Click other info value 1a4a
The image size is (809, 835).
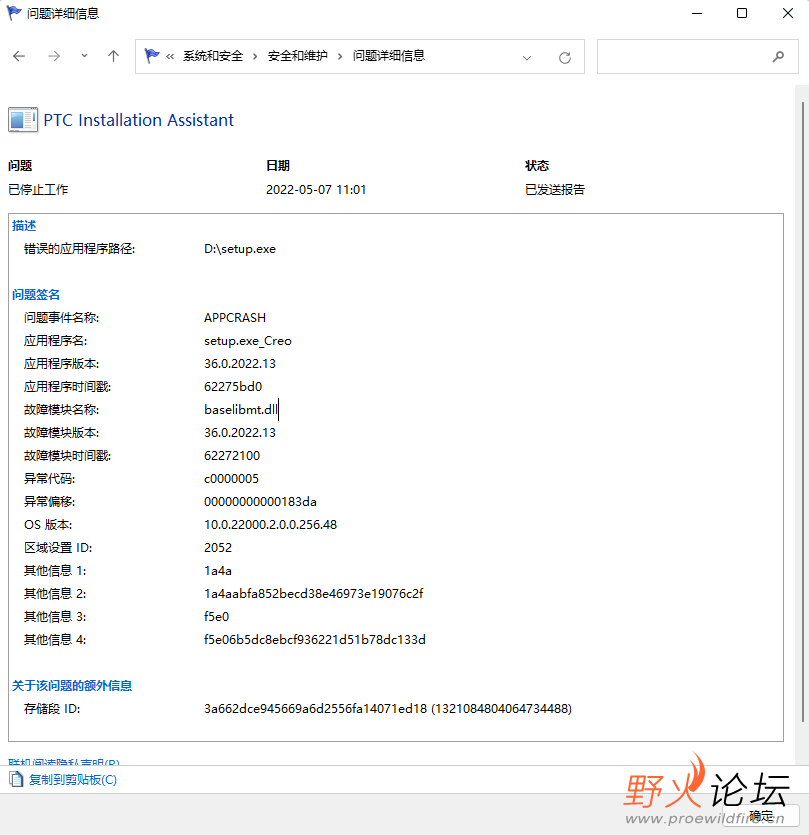(218, 571)
